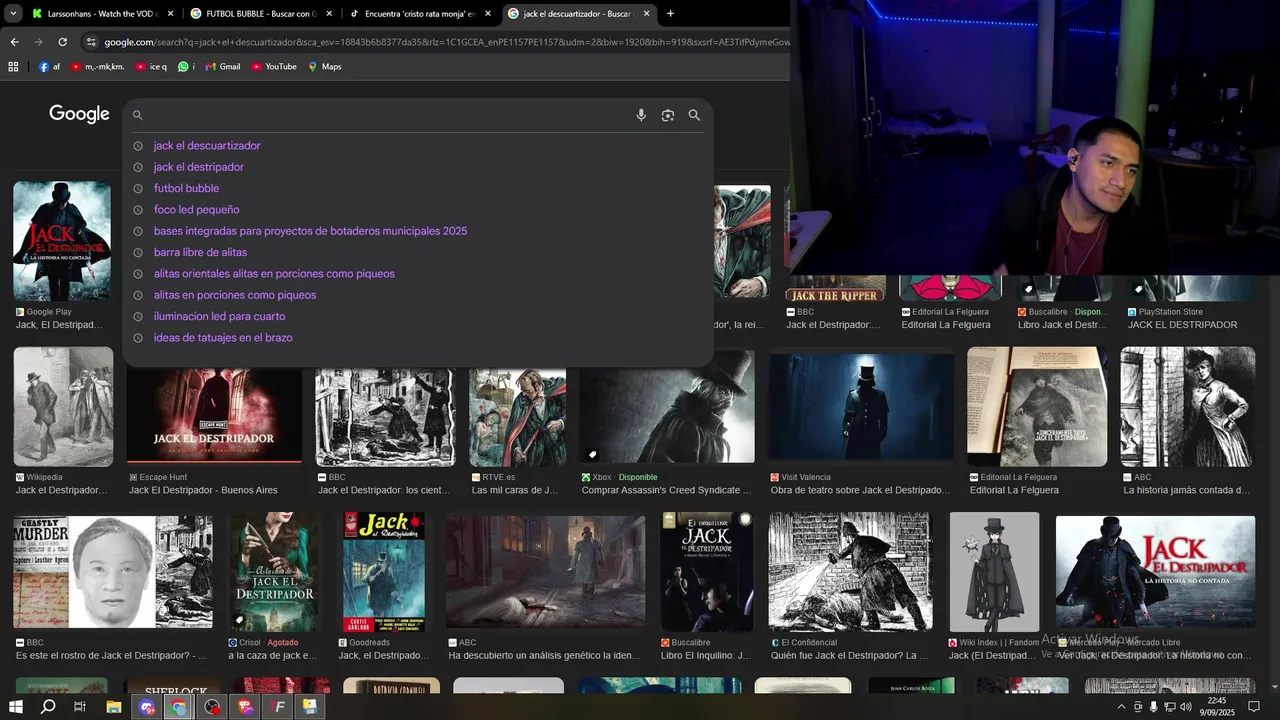Click inside the Google search input field
The image size is (1280, 720).
point(390,115)
